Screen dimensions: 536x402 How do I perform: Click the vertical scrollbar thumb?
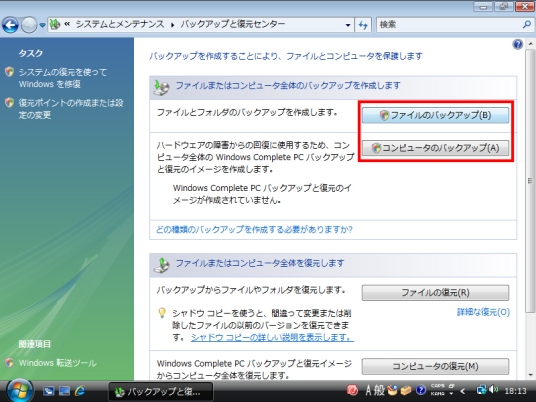(530, 181)
